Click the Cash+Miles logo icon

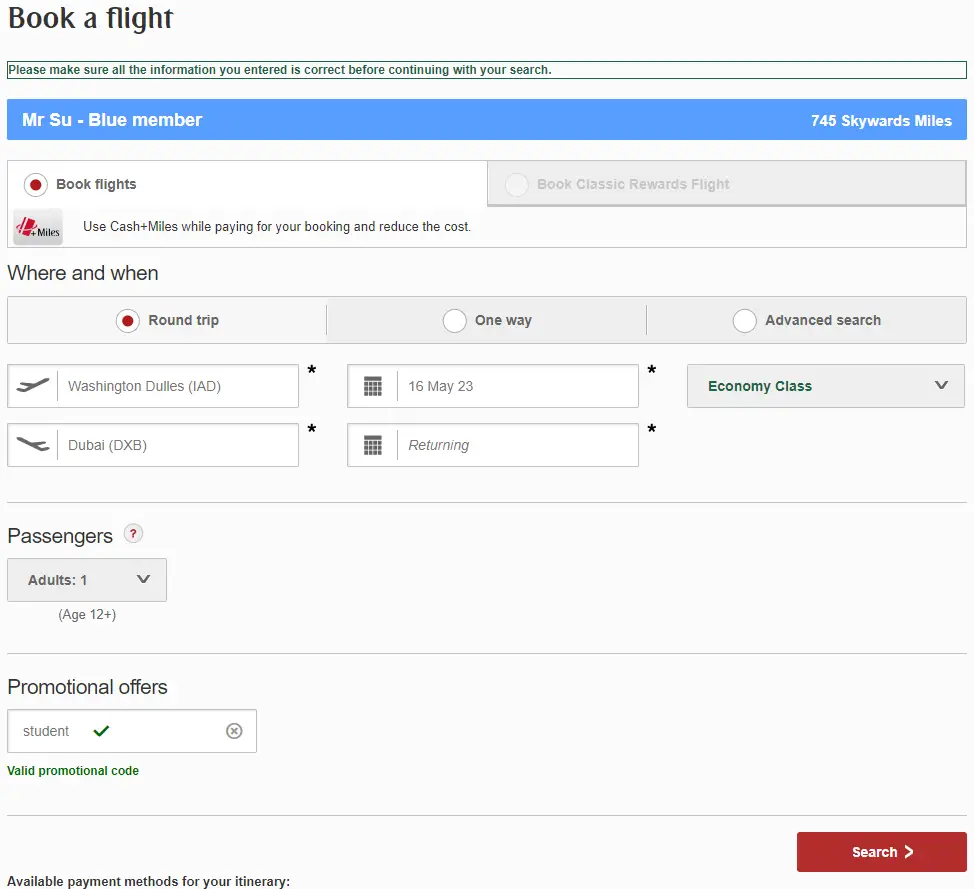[x=38, y=227]
